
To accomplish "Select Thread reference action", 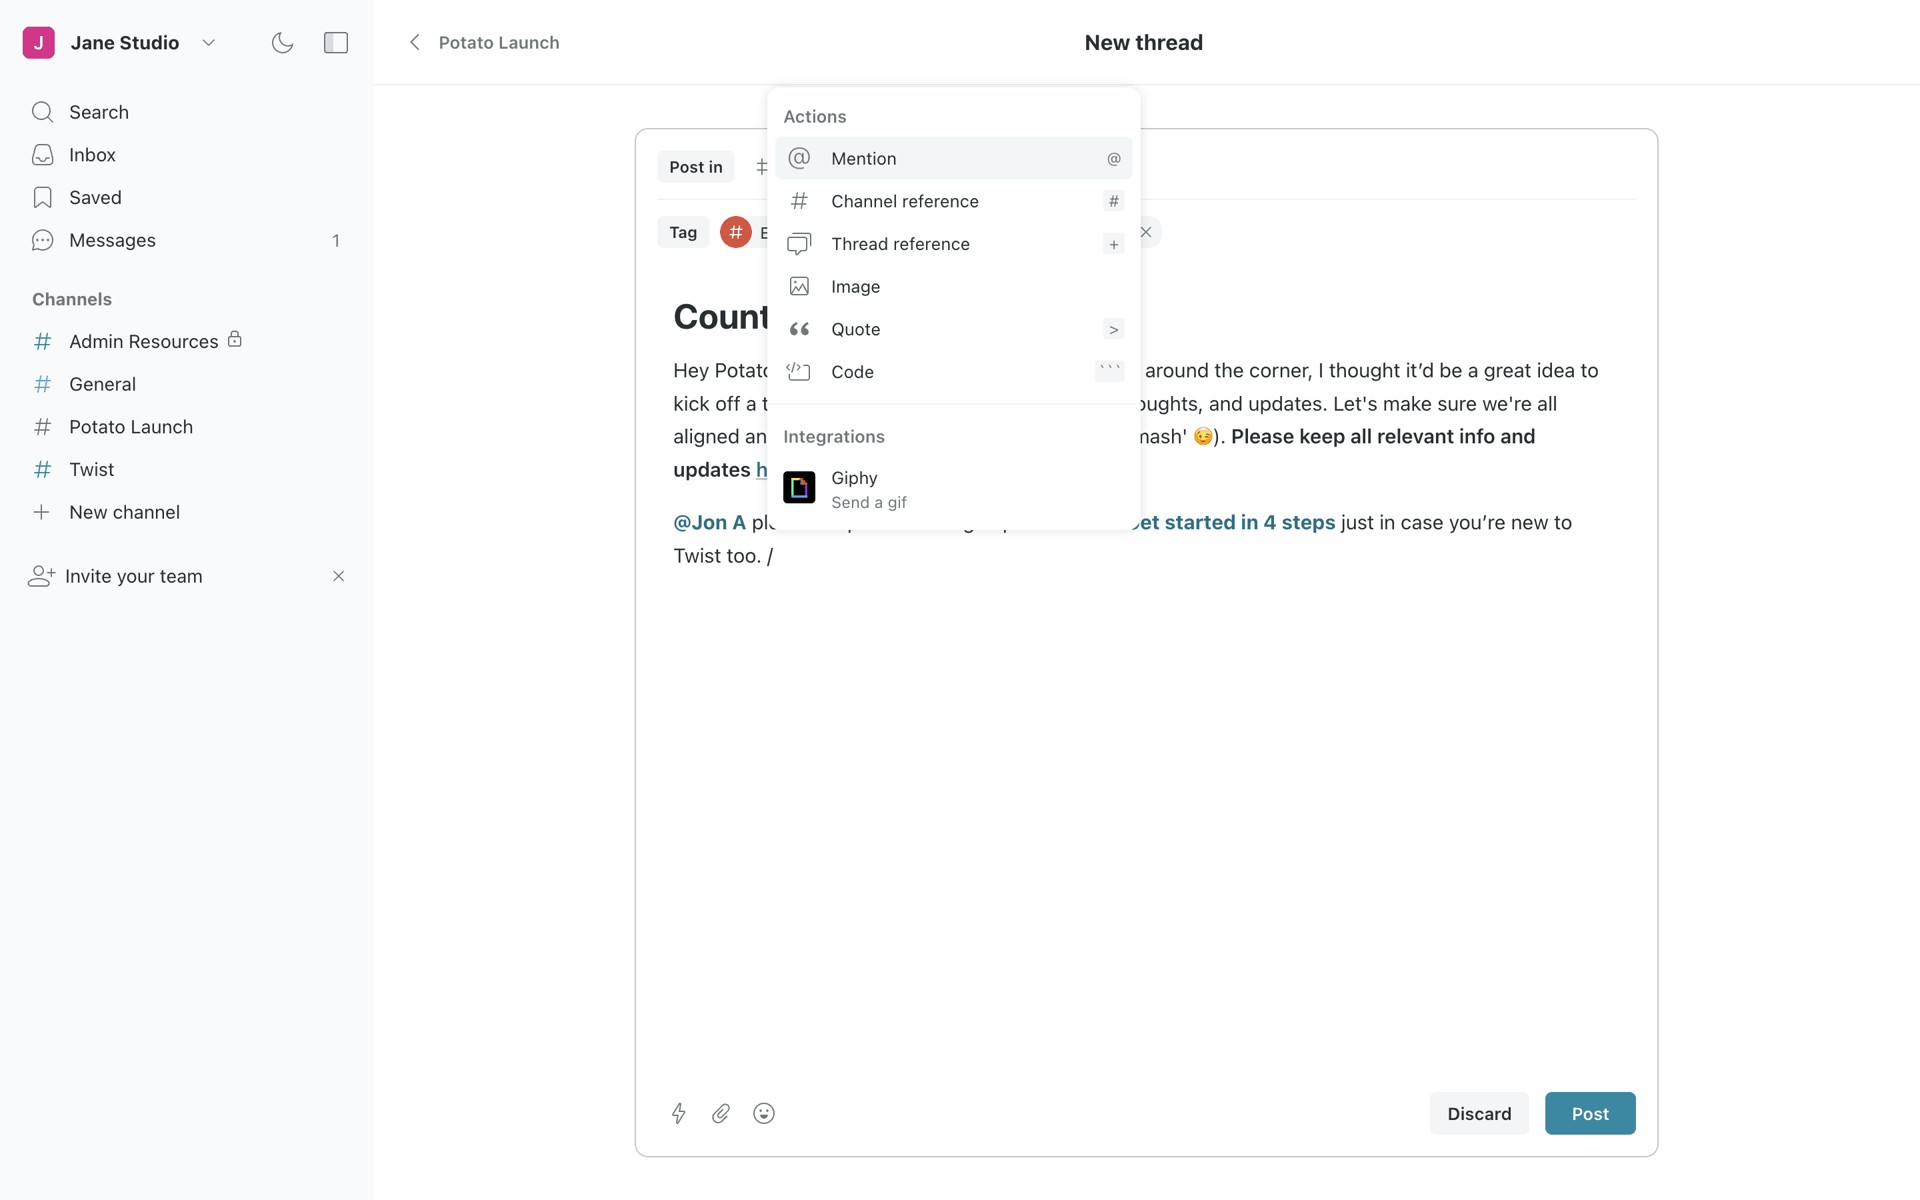I will coord(954,244).
